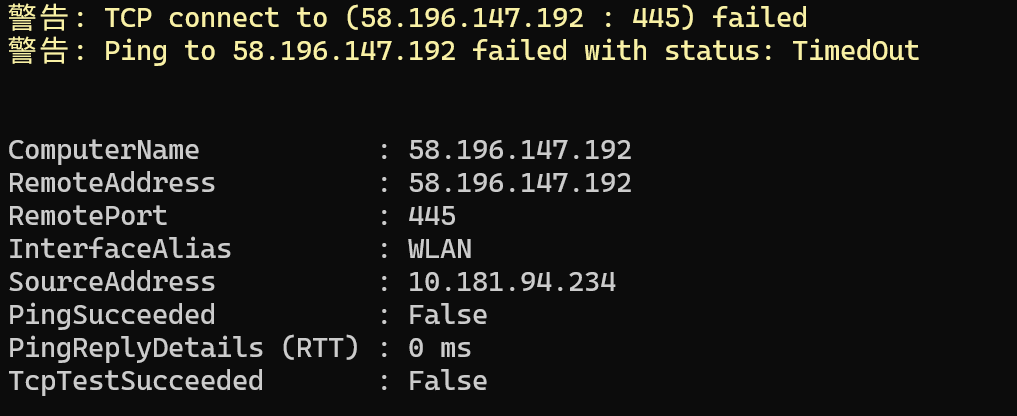Click the IP value beside RemoteAddress
The image size is (1017, 416).
(x=520, y=183)
